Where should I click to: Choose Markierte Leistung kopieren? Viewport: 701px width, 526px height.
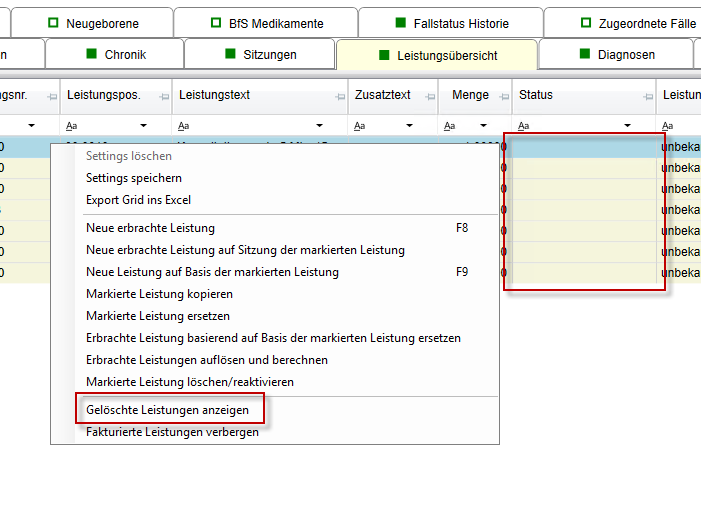coord(286,294)
